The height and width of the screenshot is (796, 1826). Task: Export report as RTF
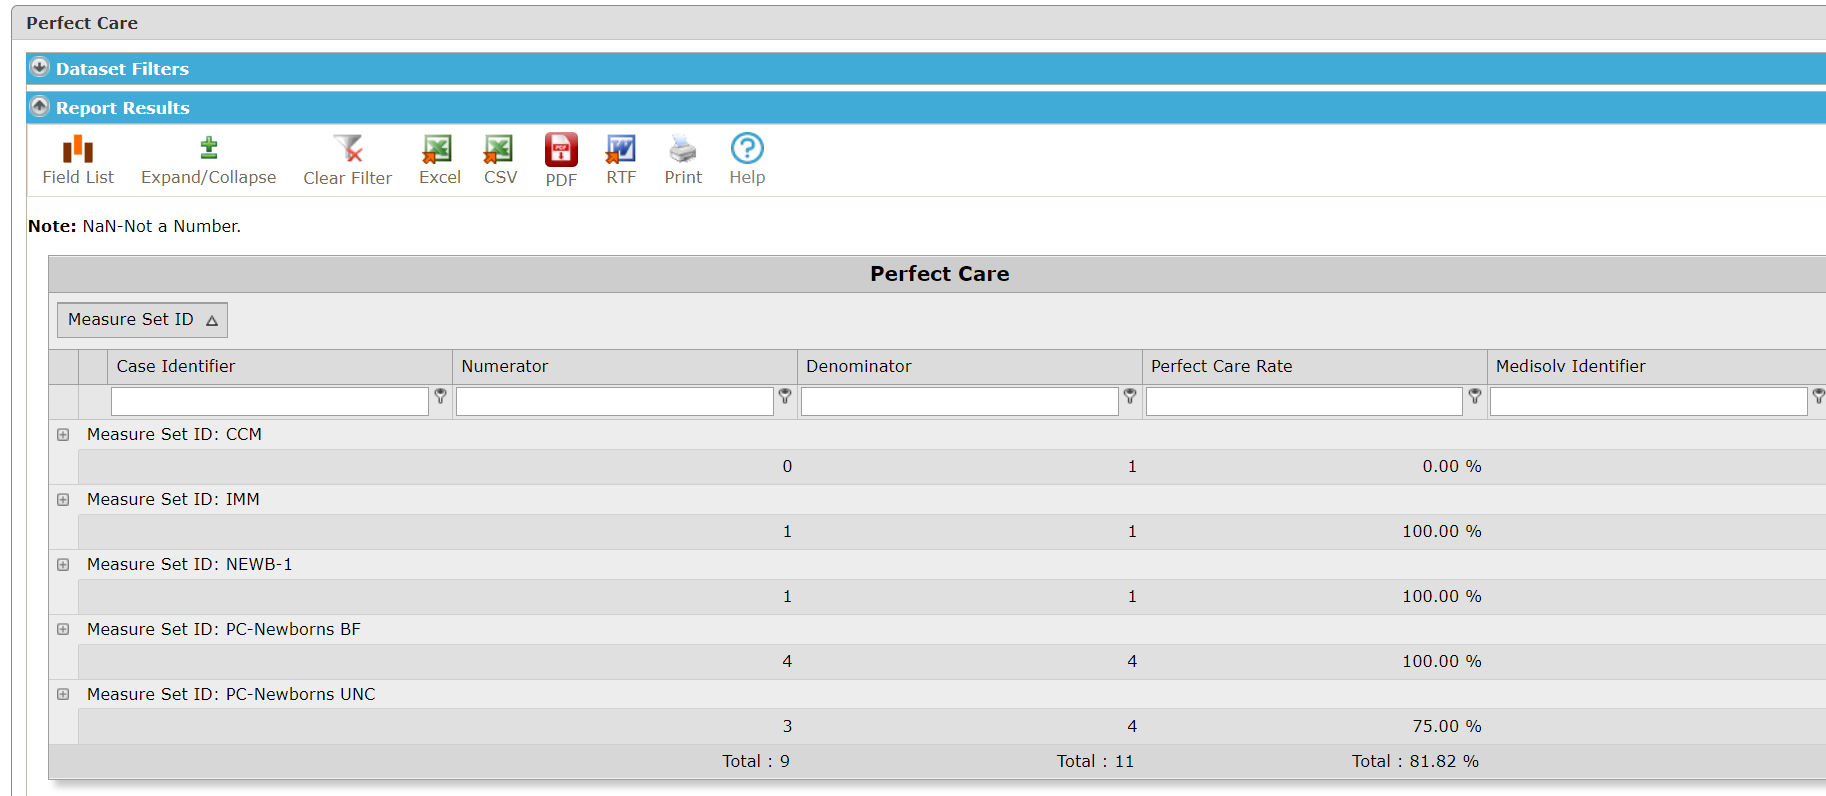(621, 149)
